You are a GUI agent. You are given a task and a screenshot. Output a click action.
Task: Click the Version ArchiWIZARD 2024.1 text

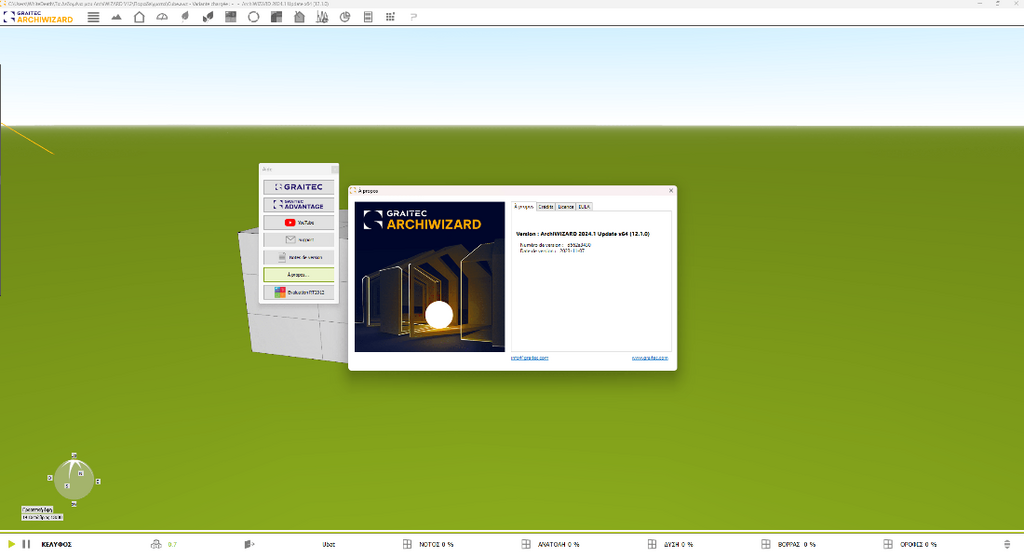[583, 234]
